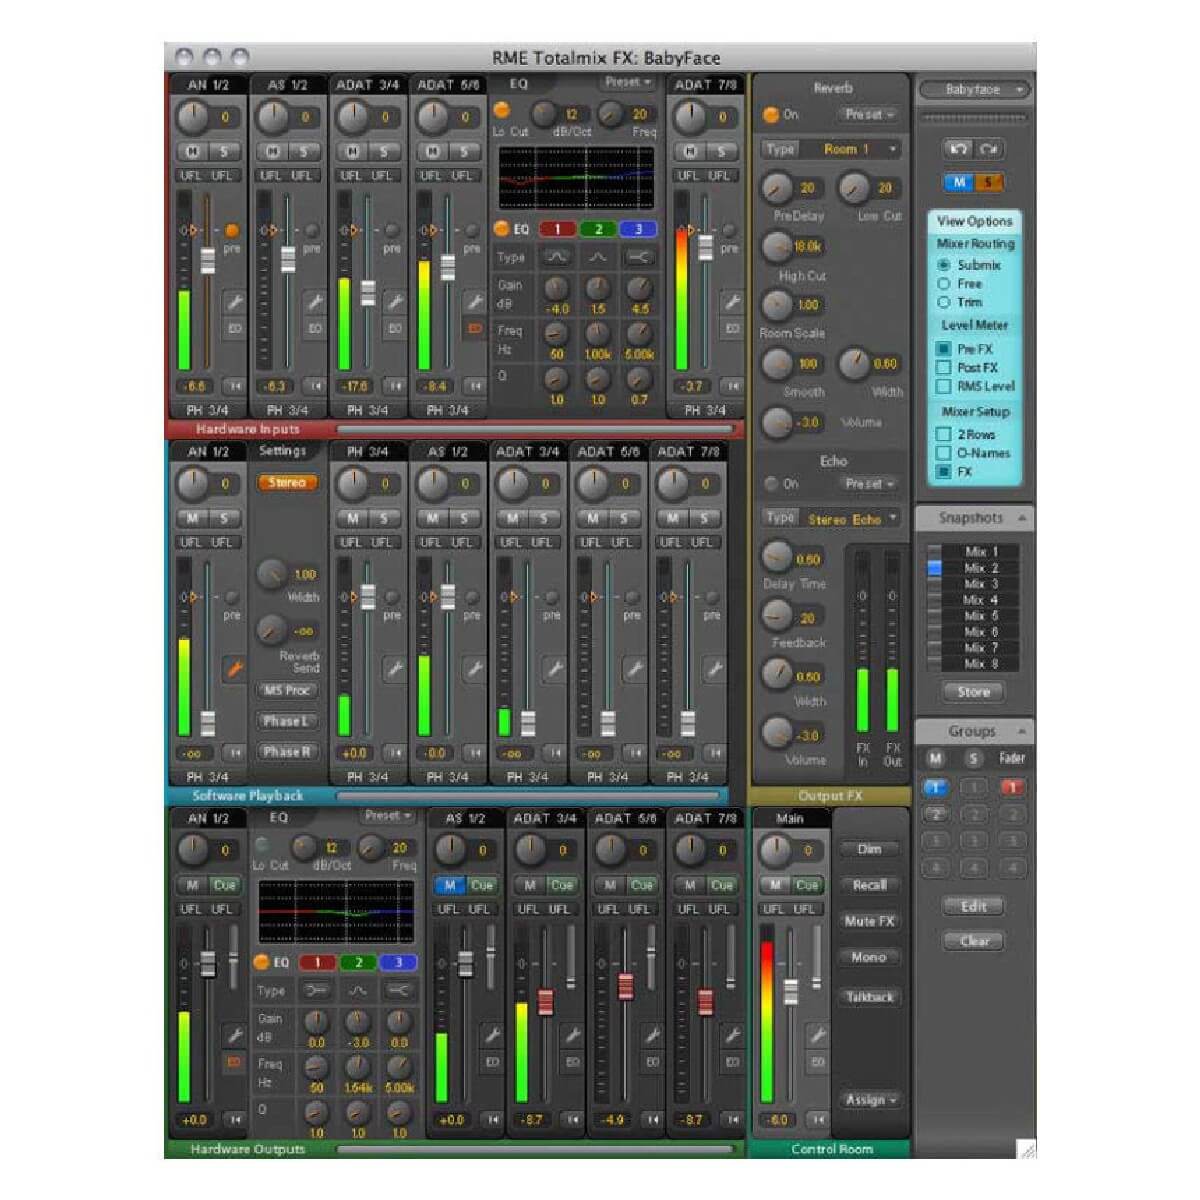Collapse the Groups panel
The image size is (1200, 1200).
(x=1022, y=731)
